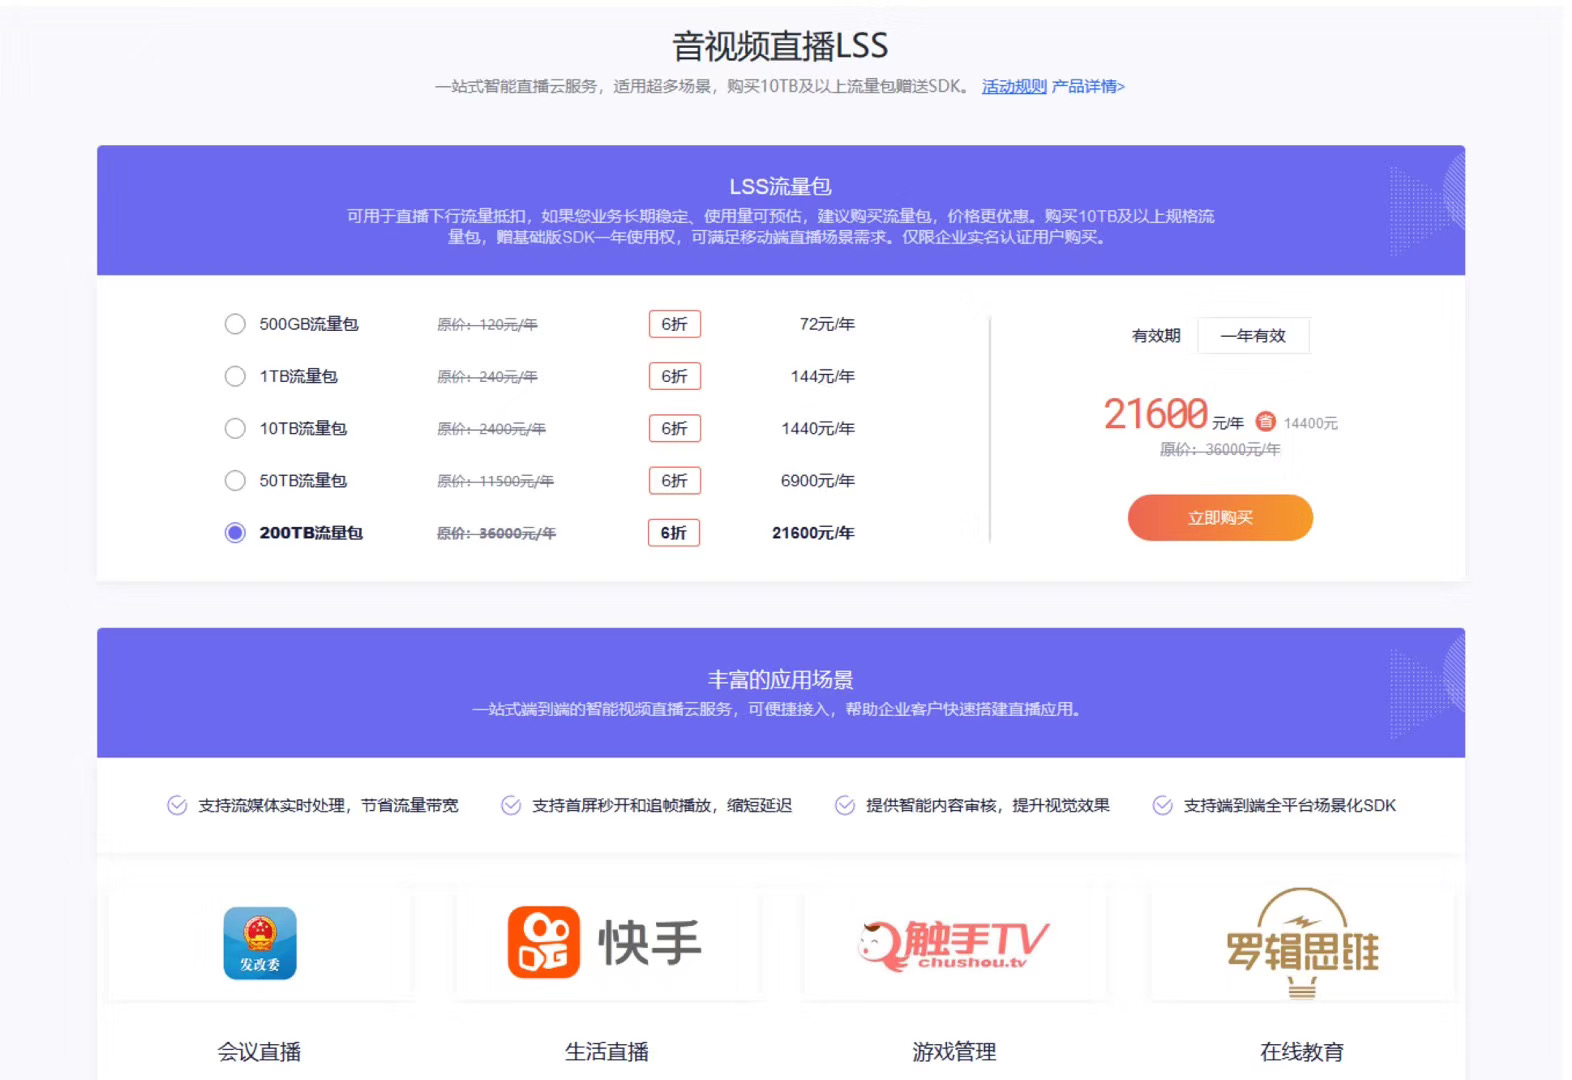This screenshot has height=1080, width=1572.
Task: Click checkmark icon beside 支持端到端全平台场景化SDK
Action: (1162, 806)
